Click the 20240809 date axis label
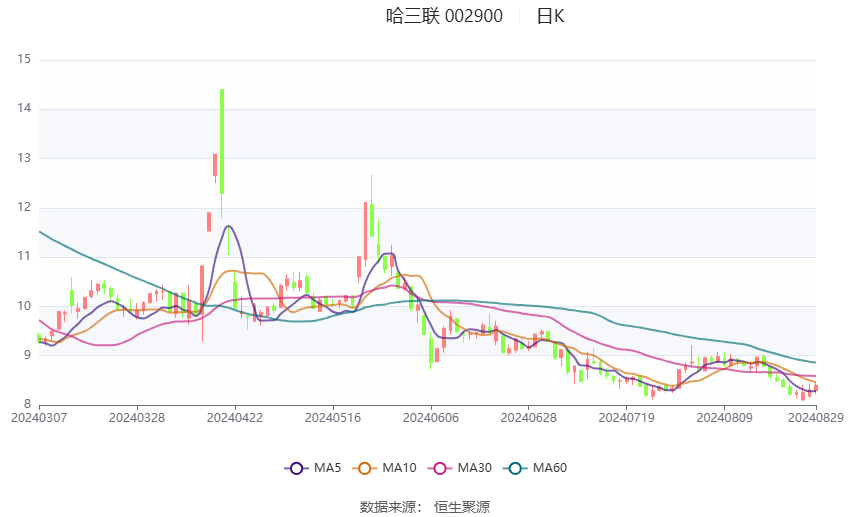850x517 pixels. pyautogui.click(x=724, y=418)
